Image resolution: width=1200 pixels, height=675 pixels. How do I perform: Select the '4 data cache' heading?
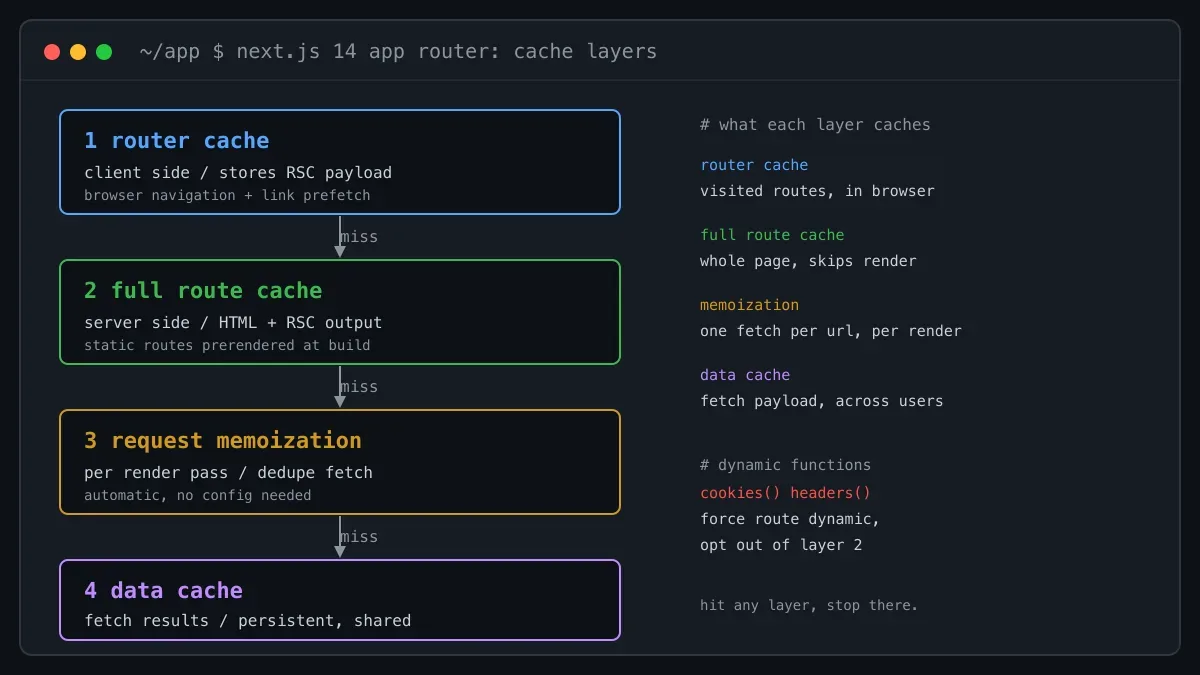pos(164,591)
